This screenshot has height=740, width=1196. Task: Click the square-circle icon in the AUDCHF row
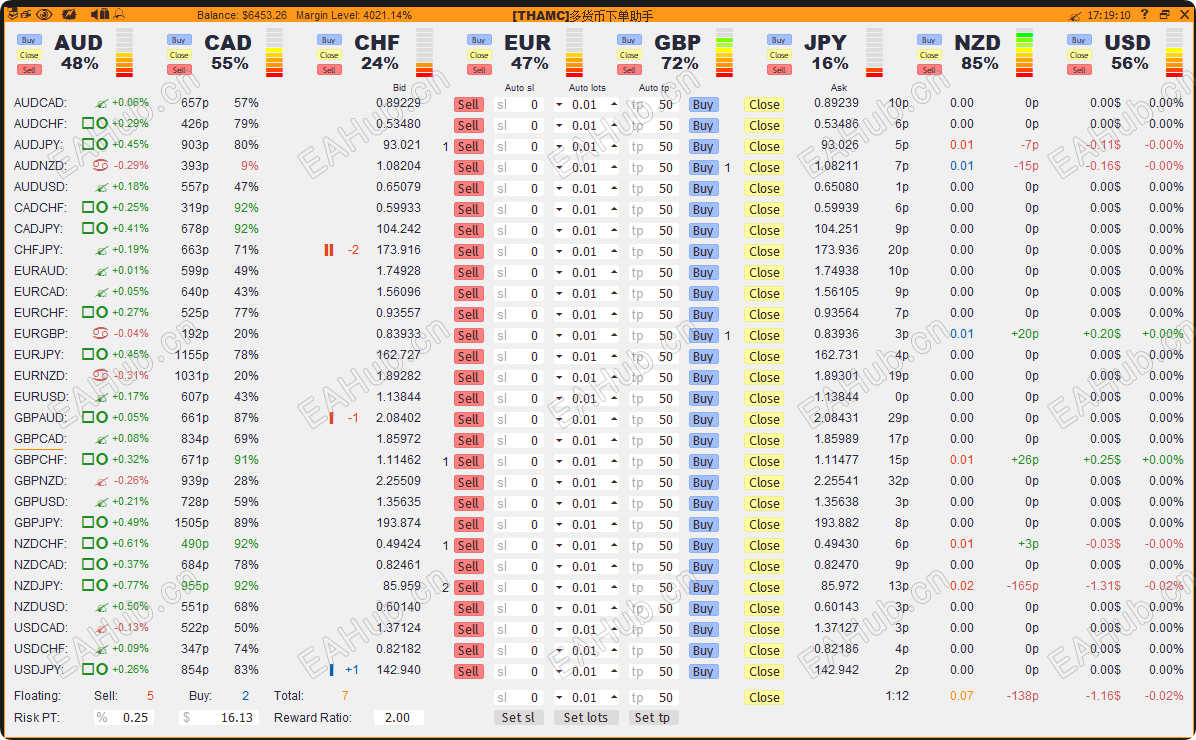pyautogui.click(x=95, y=124)
